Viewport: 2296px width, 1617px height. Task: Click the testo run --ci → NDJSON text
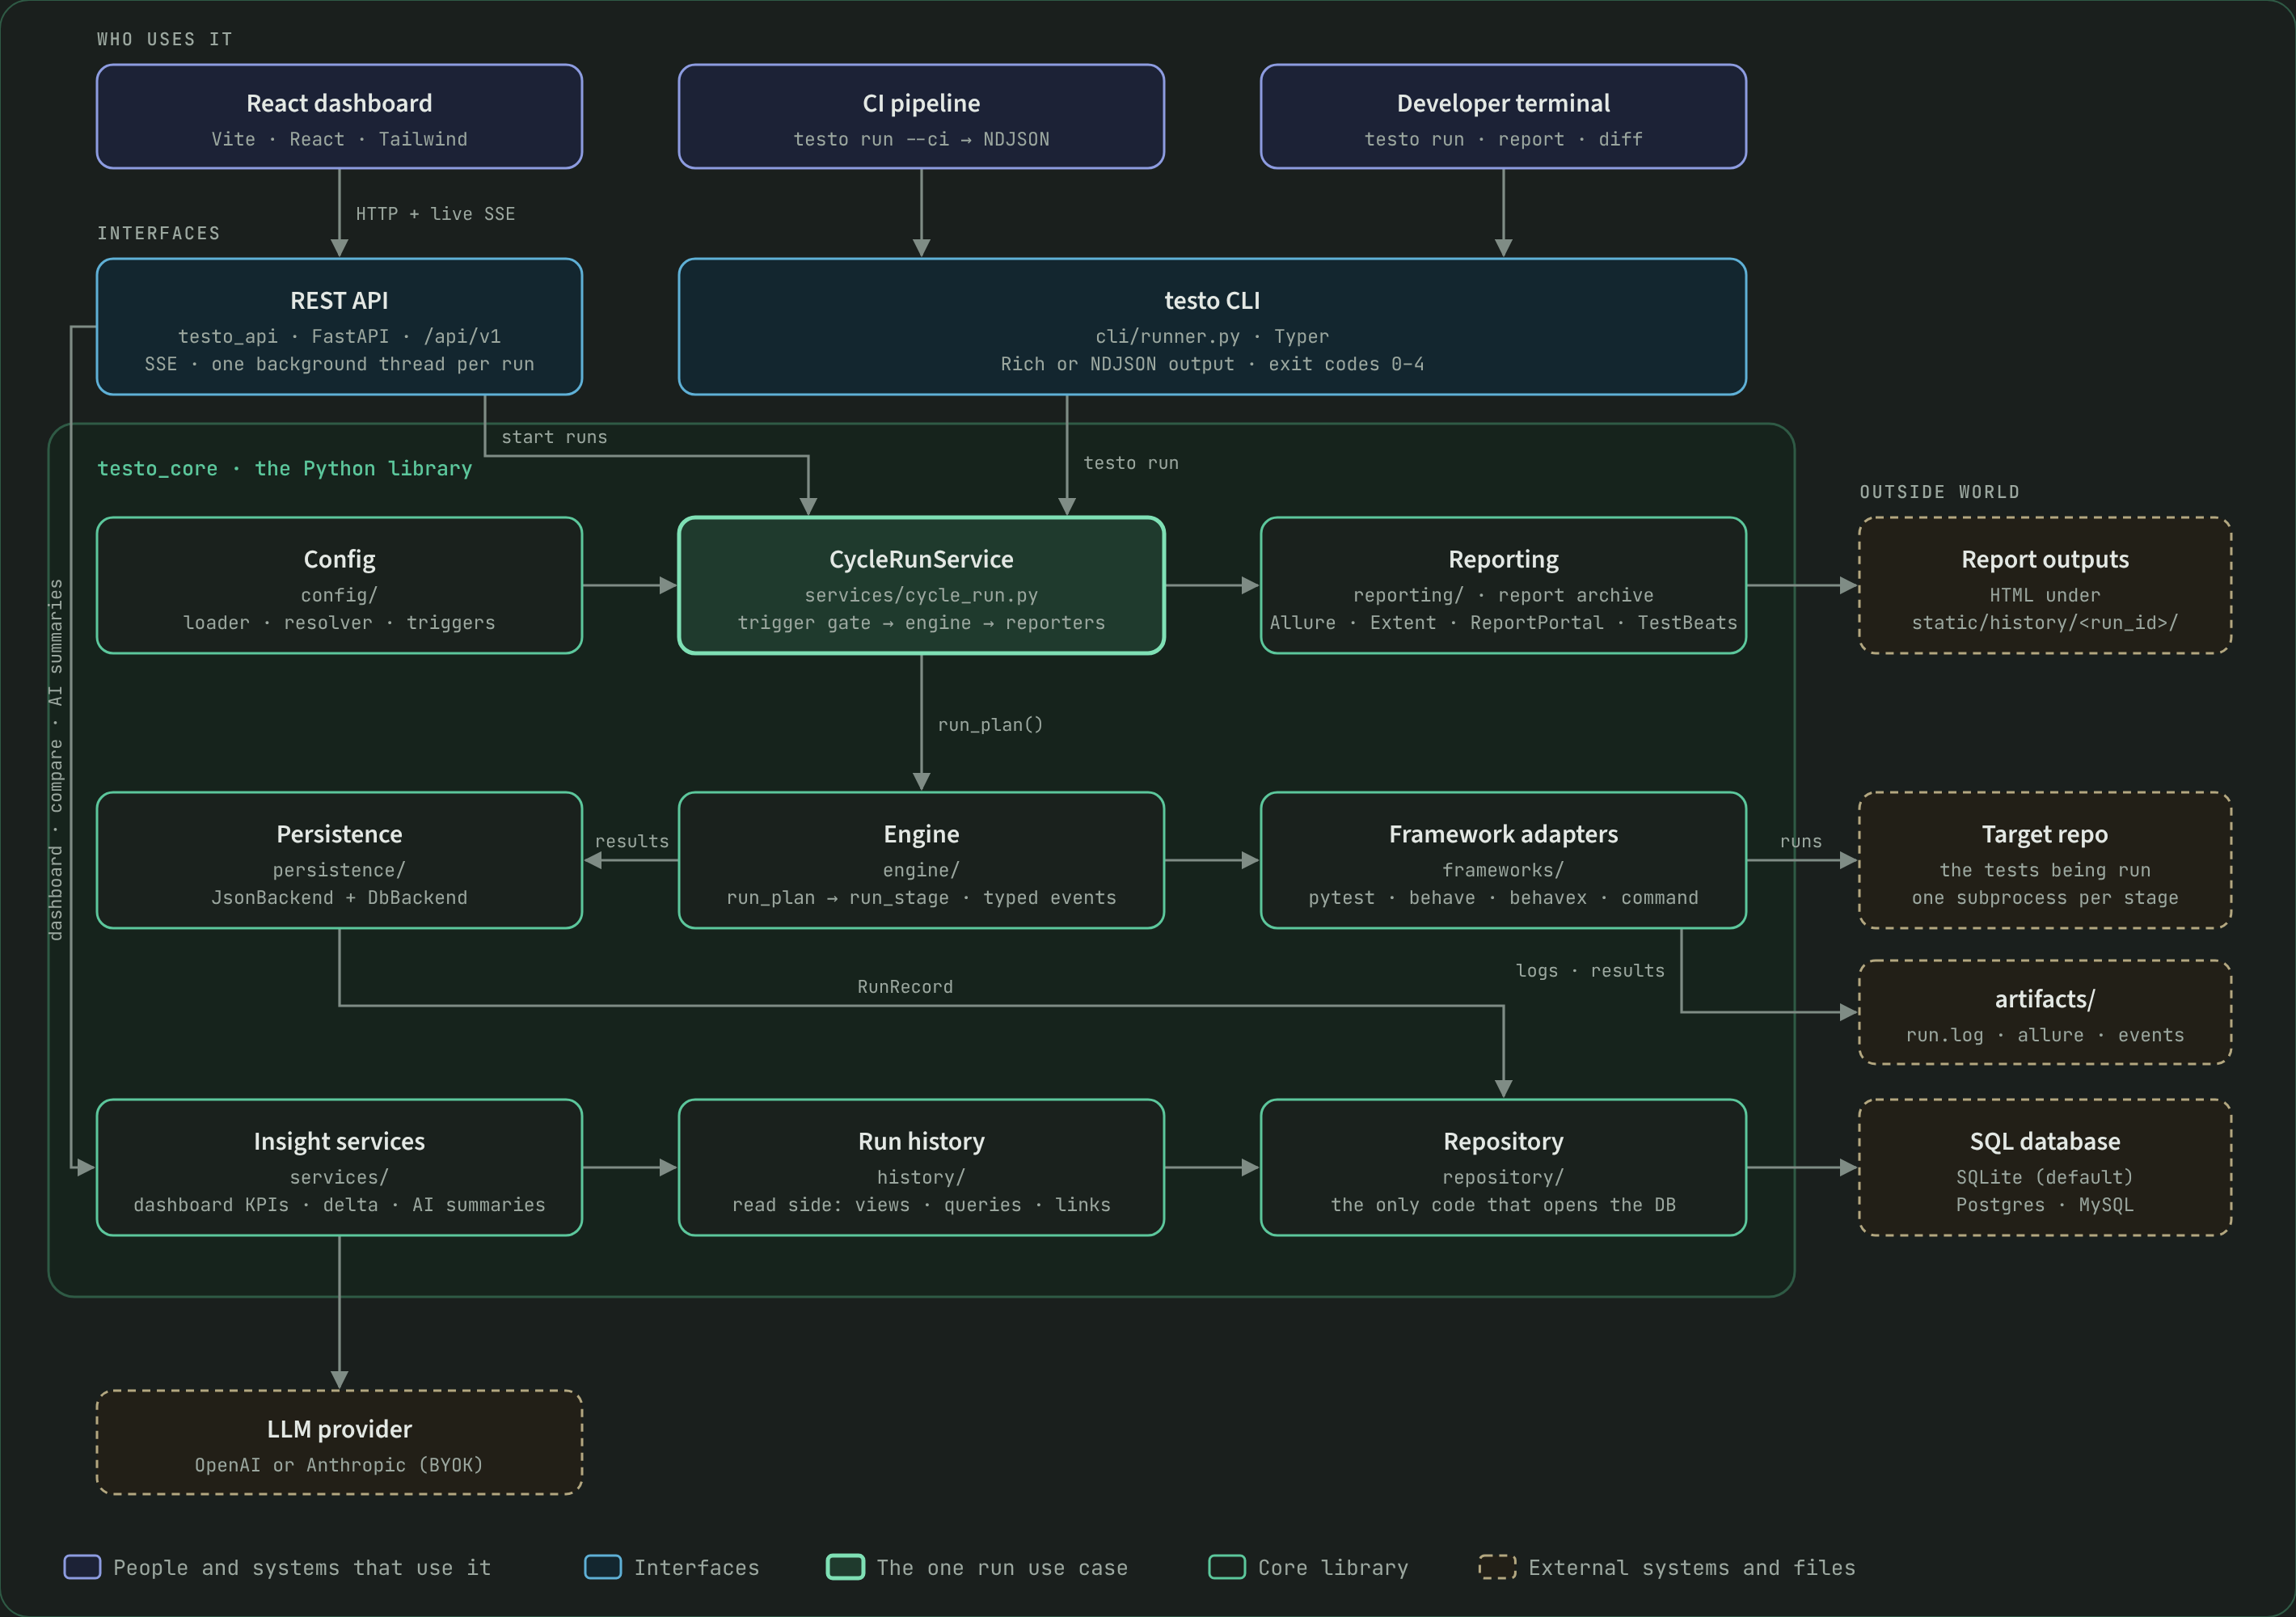(x=921, y=139)
